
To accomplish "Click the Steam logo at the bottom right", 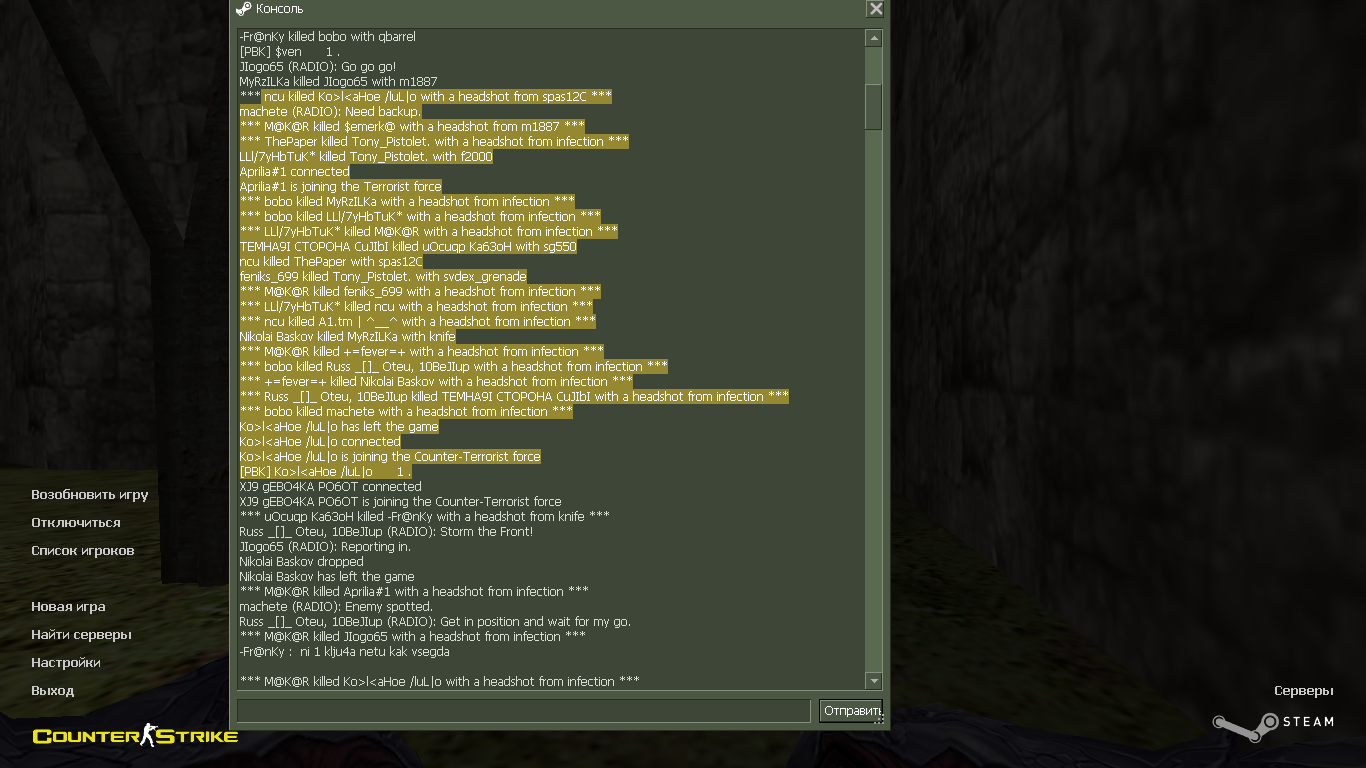I will pyautogui.click(x=1274, y=726).
